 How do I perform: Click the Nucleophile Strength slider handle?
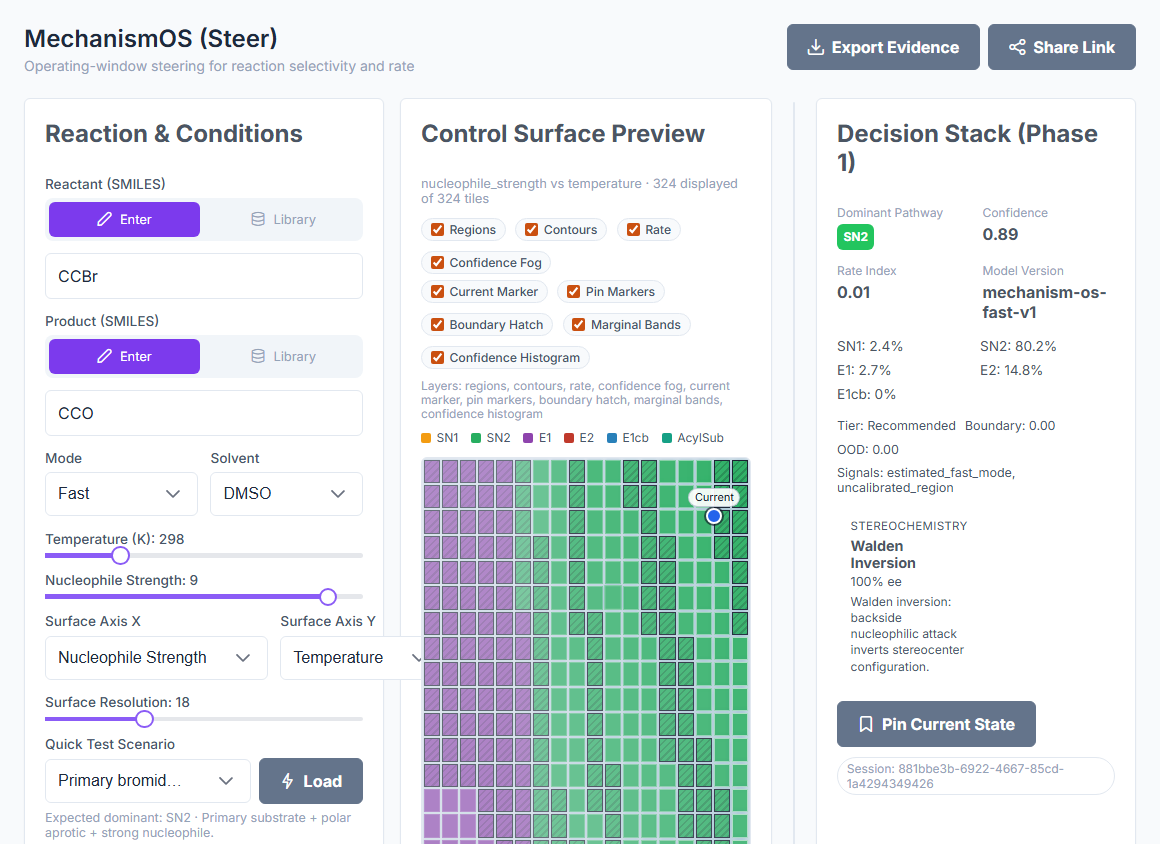coord(328,596)
